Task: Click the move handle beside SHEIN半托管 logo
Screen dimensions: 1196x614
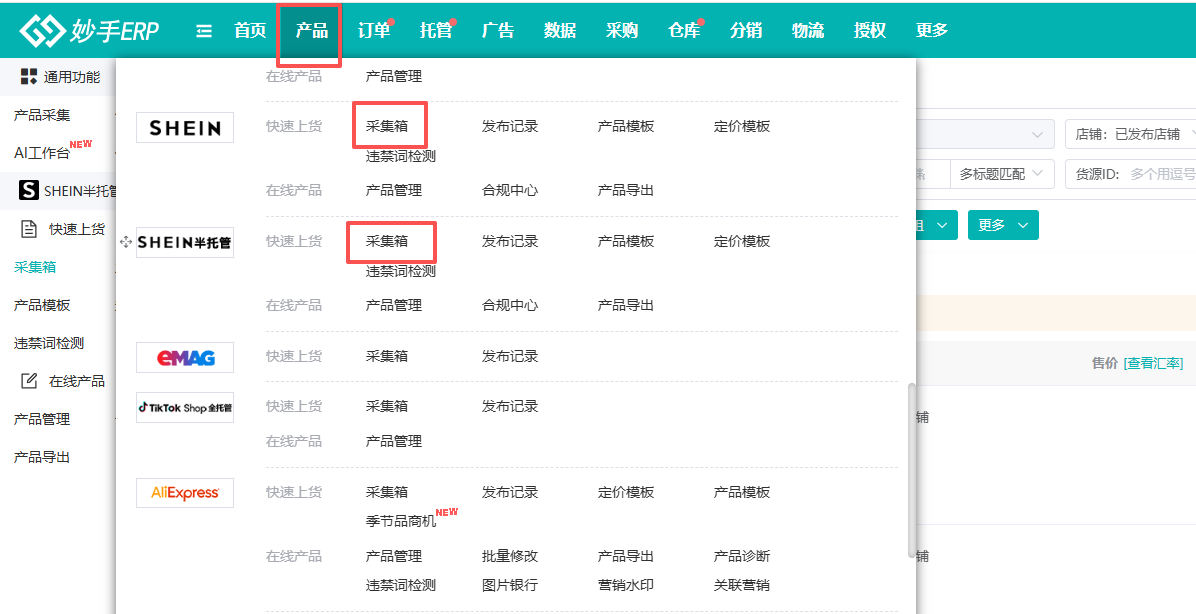Action: (x=127, y=242)
